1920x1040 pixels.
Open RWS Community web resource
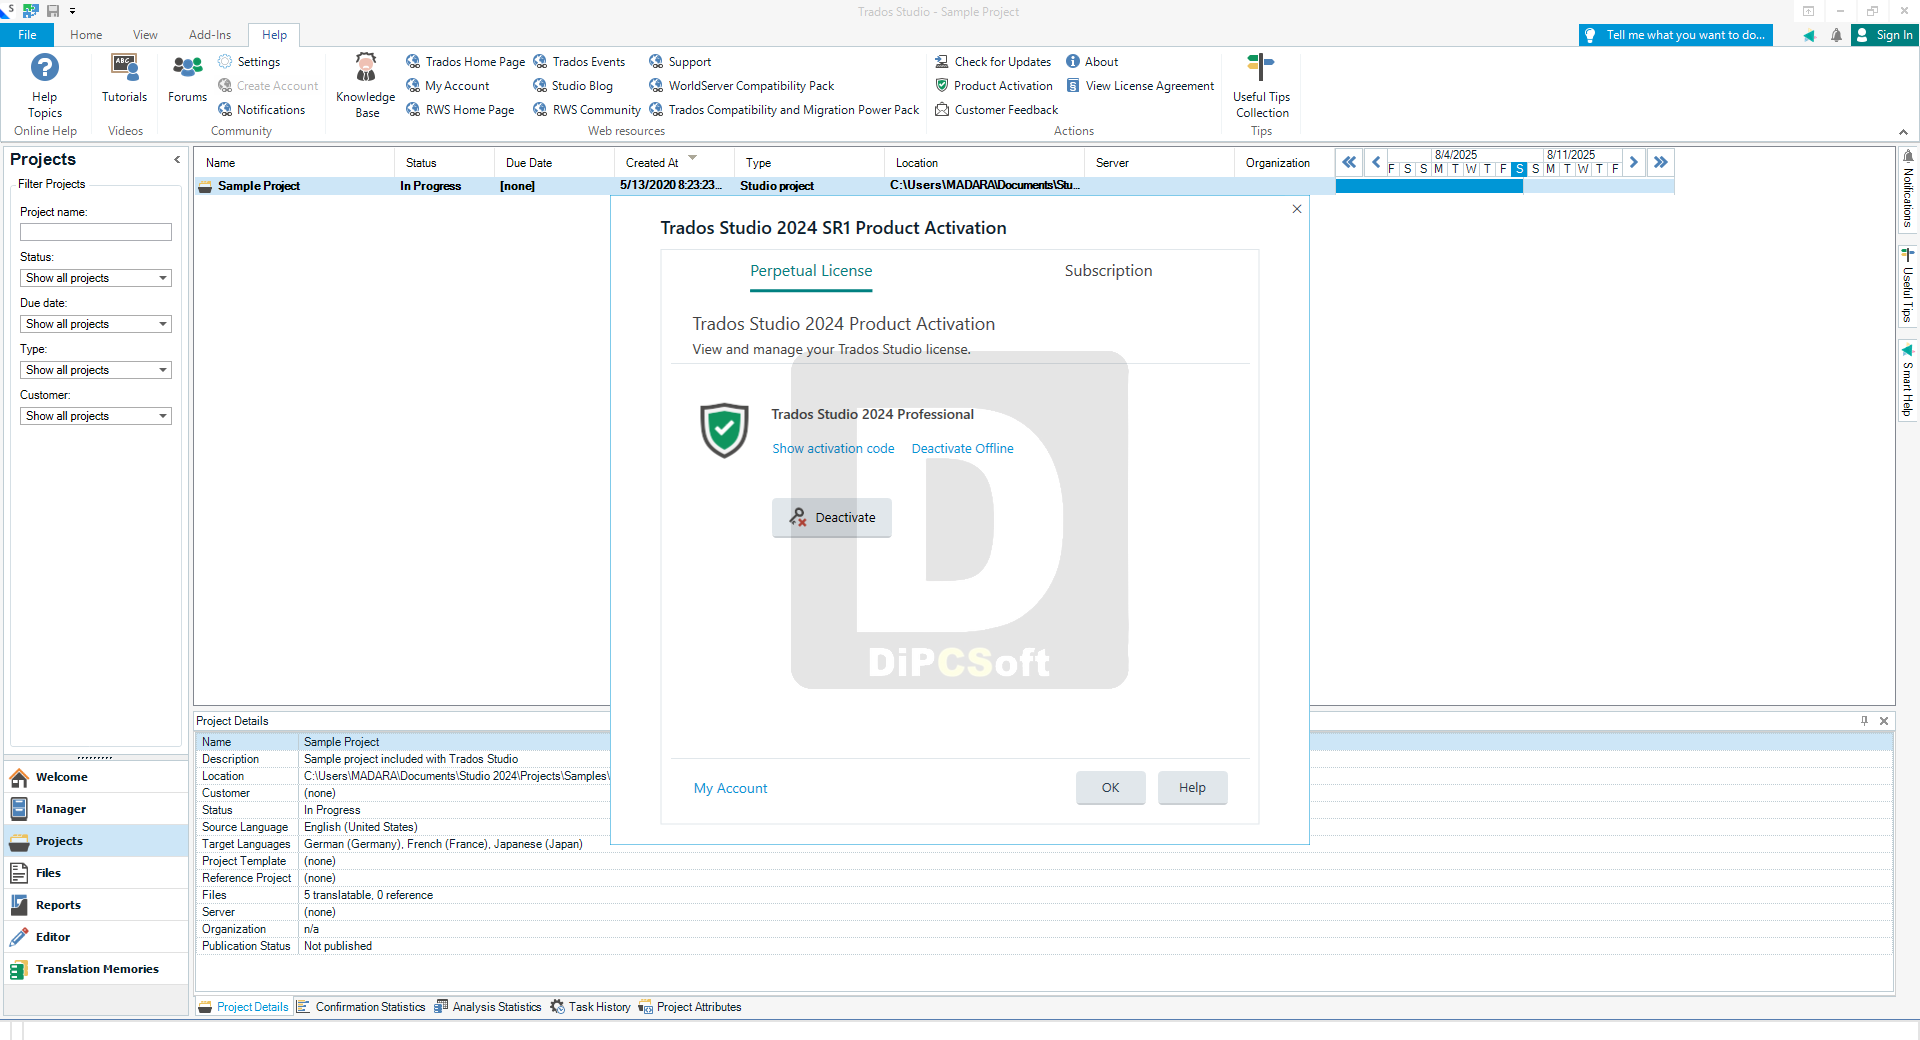click(x=587, y=110)
